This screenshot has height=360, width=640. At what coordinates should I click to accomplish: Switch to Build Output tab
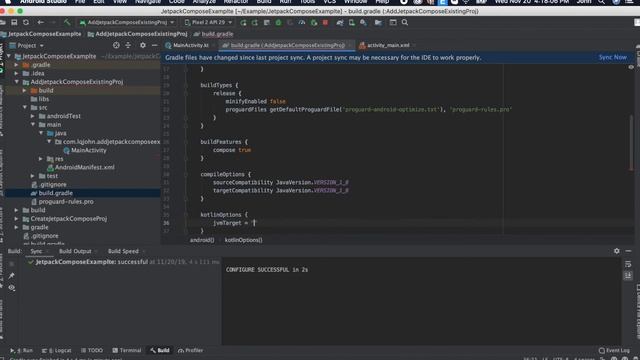[x=75, y=251]
